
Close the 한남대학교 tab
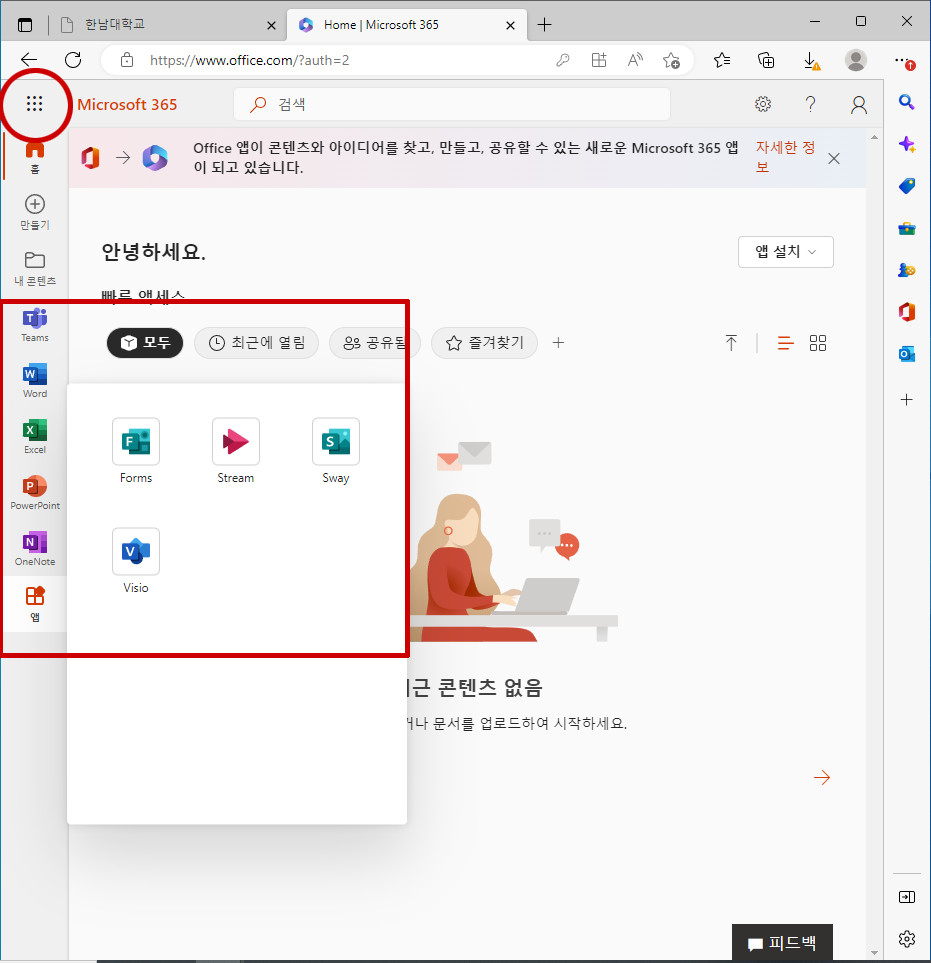click(271, 25)
